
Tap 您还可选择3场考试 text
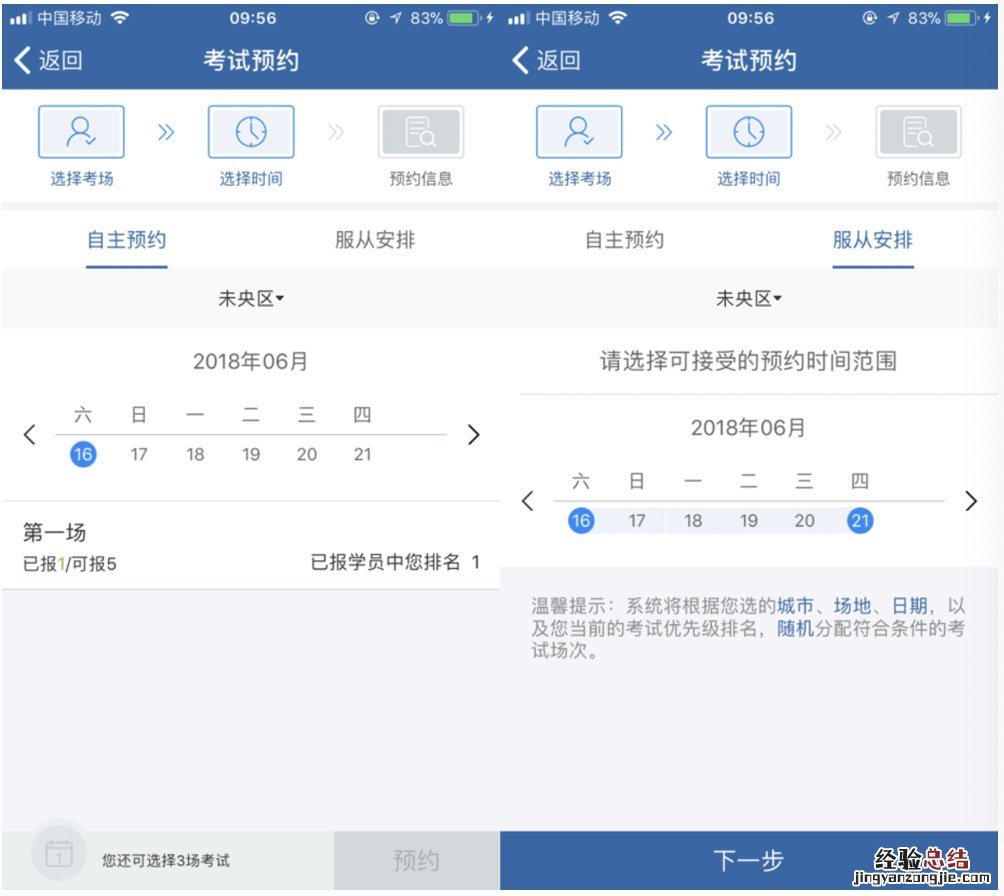point(165,860)
